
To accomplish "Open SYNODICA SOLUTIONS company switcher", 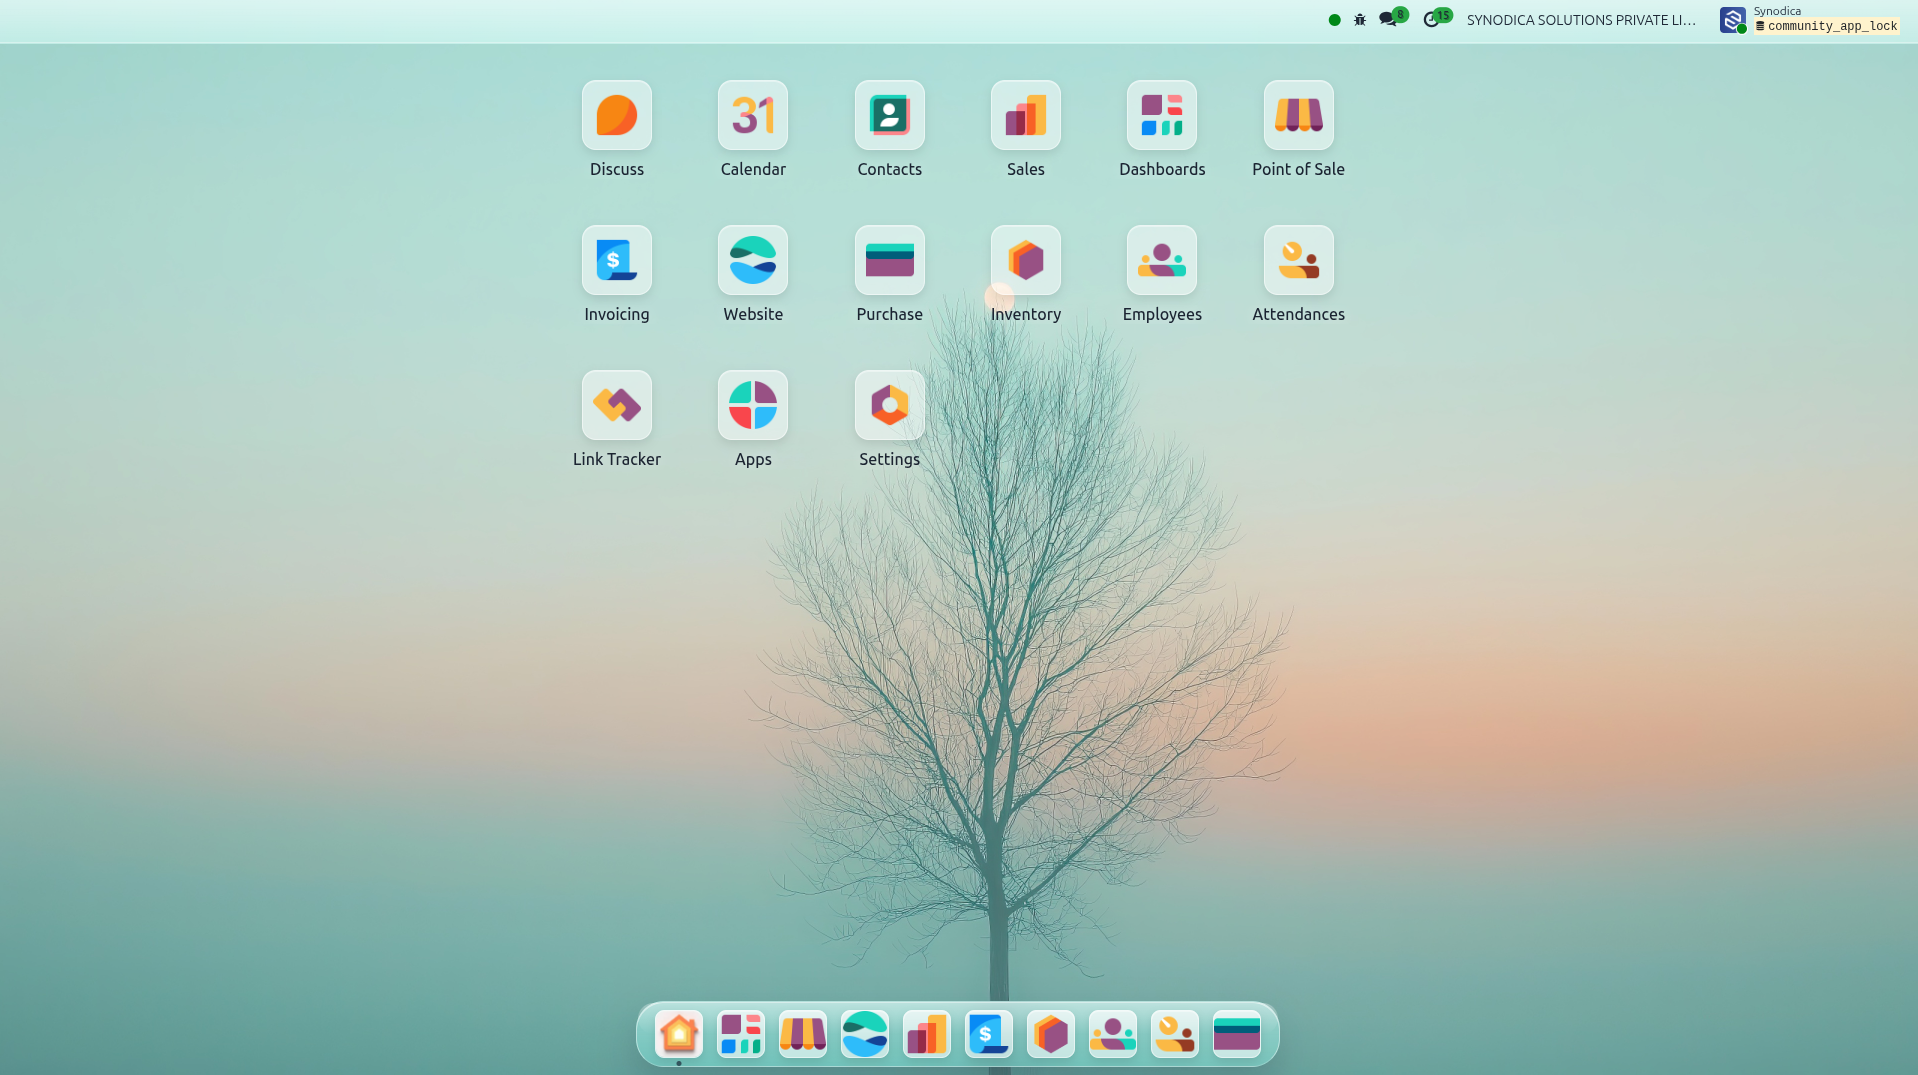I will tap(1581, 20).
